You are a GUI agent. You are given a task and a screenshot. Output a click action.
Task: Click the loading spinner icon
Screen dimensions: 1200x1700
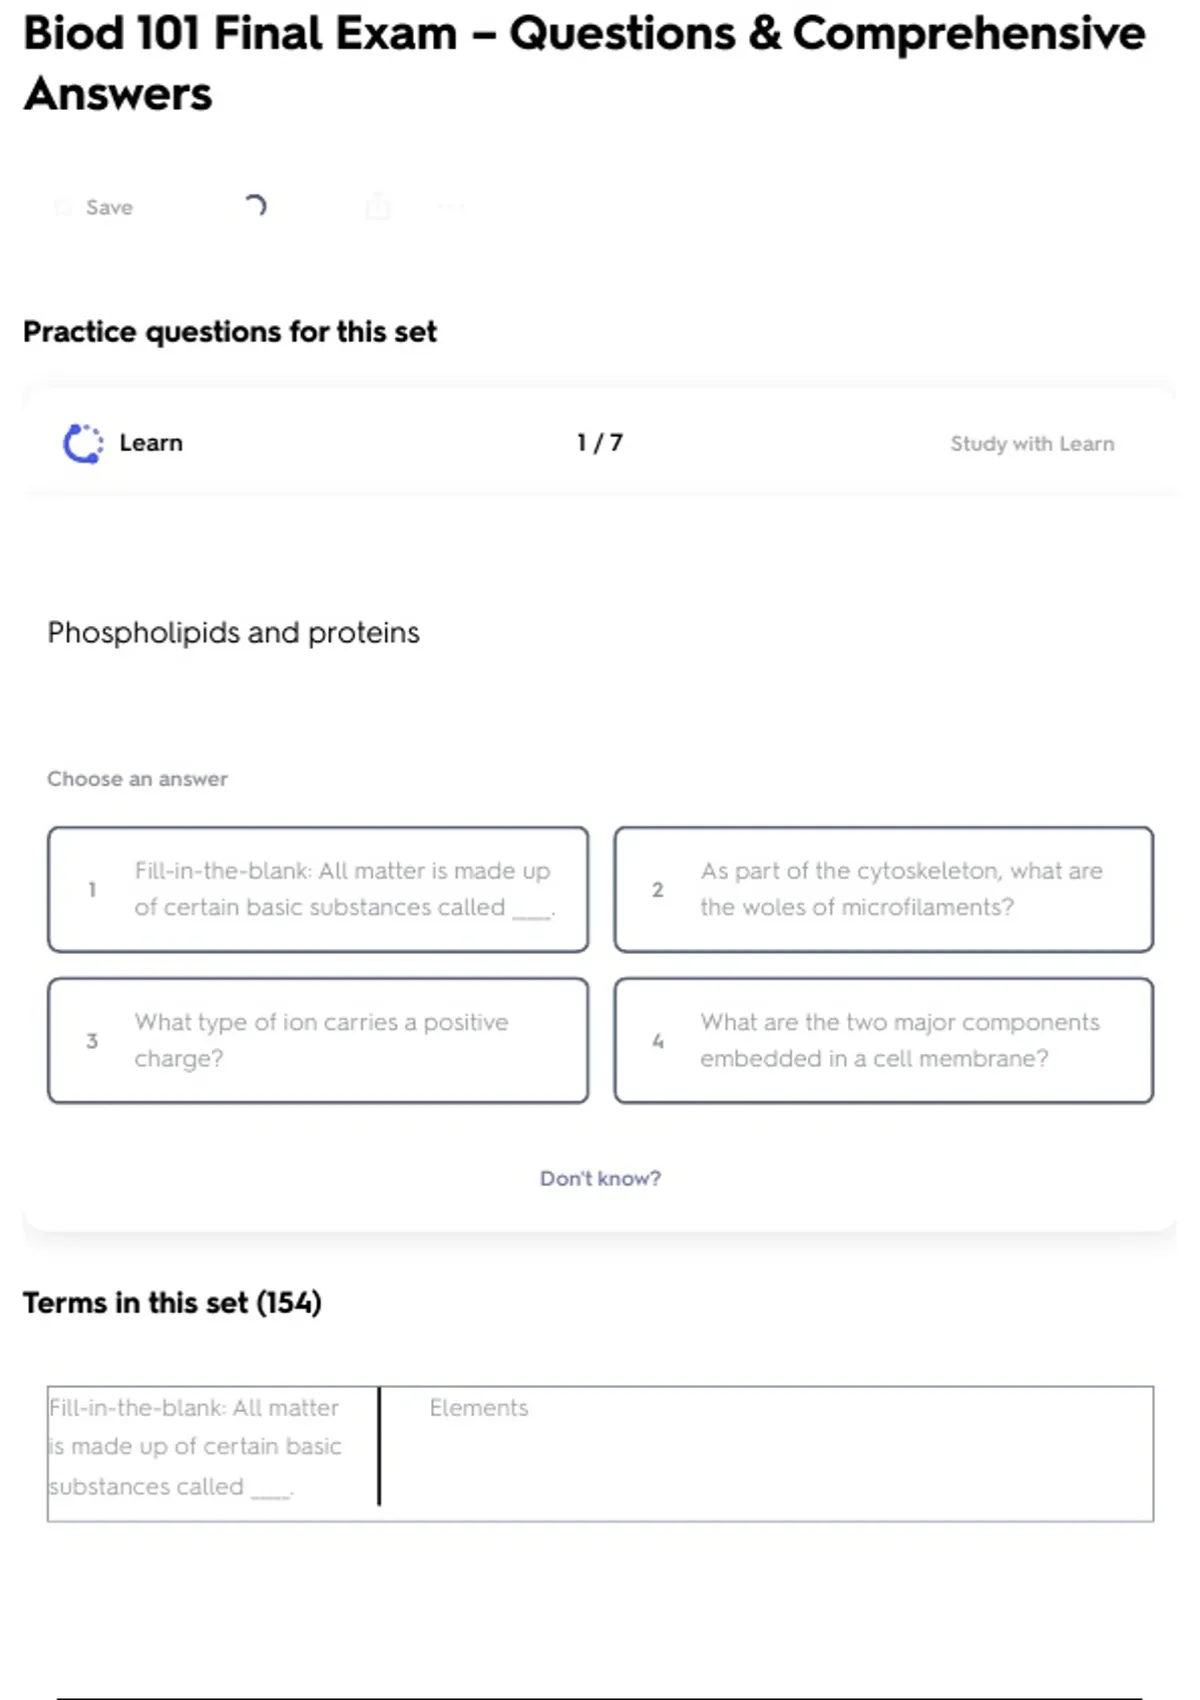click(x=255, y=206)
